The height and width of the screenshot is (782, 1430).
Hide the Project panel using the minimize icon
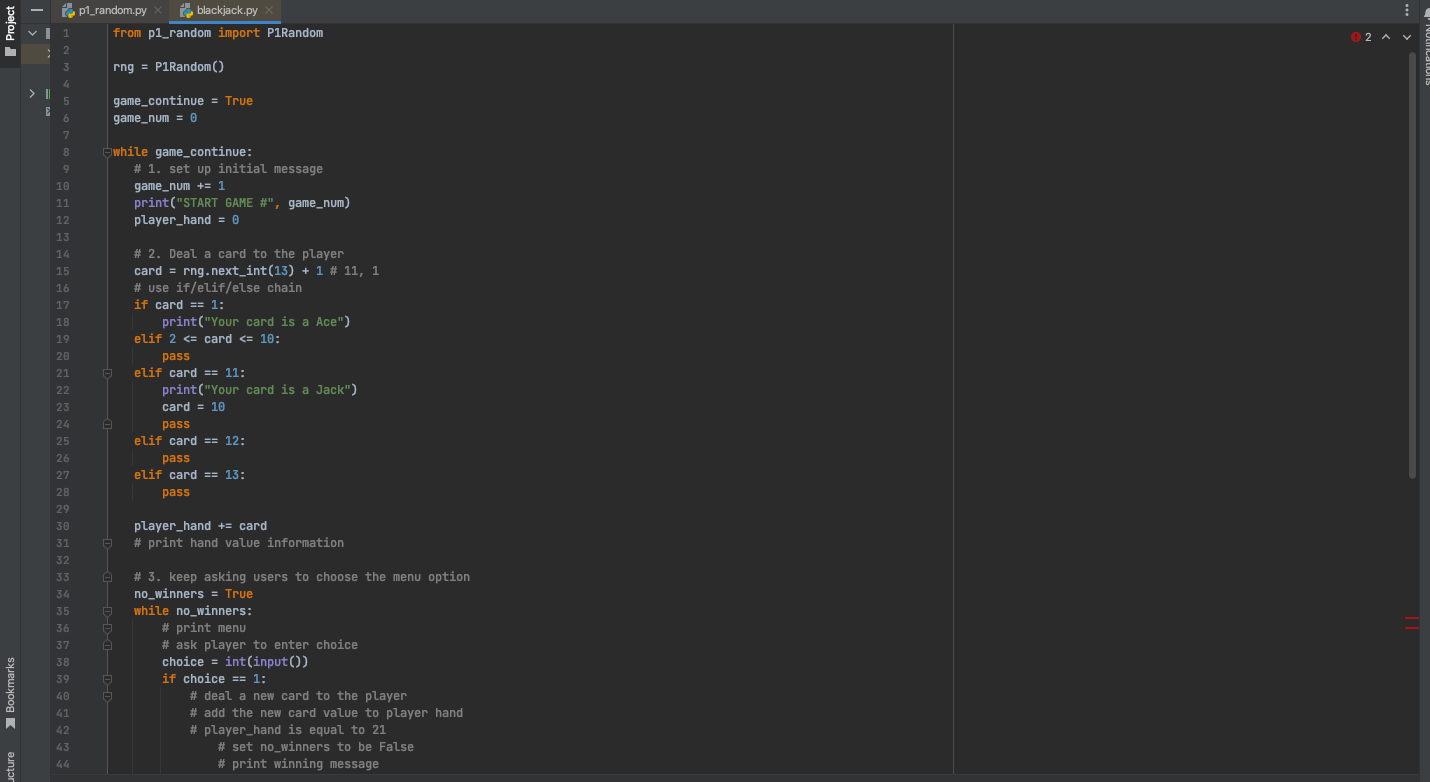click(37, 9)
